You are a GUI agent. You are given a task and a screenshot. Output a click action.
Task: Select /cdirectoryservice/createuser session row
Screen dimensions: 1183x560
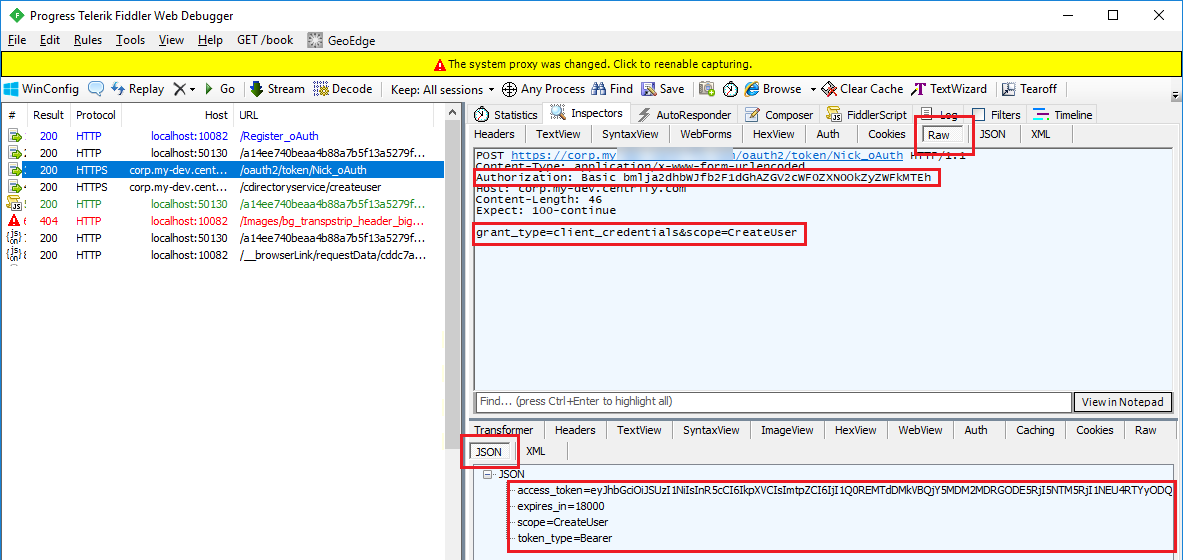221,187
